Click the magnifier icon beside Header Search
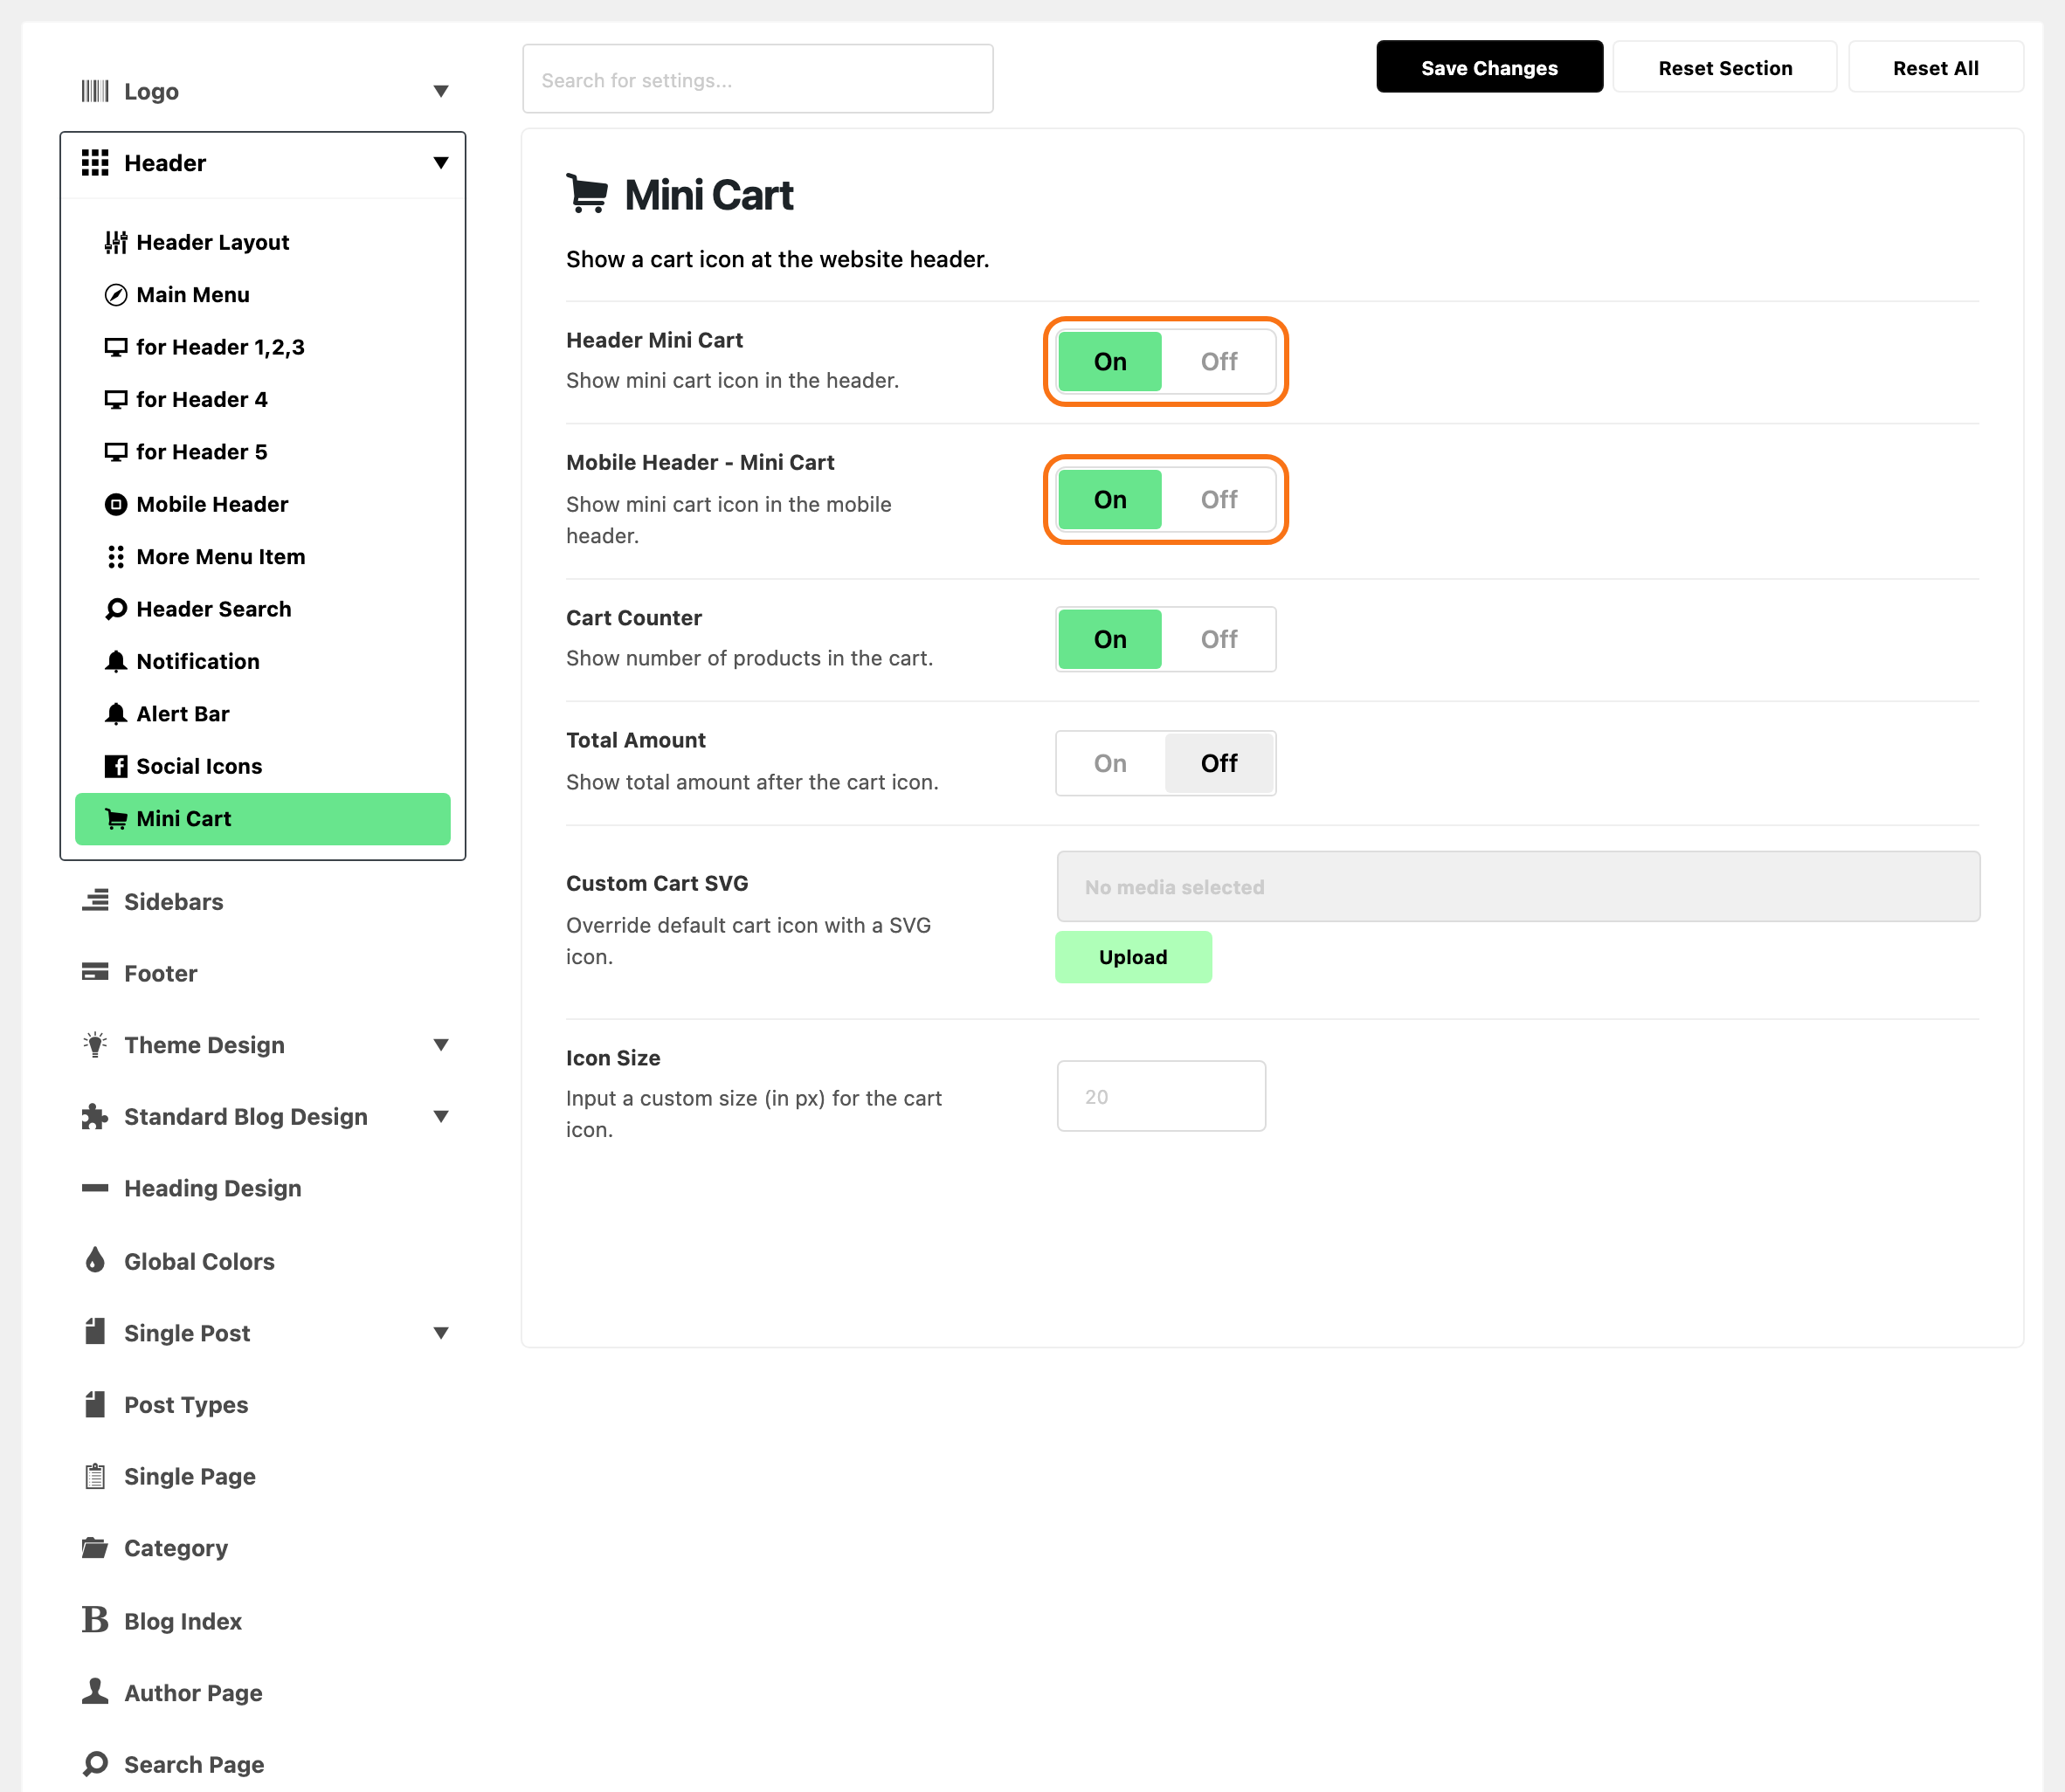This screenshot has height=1792, width=2065. (116, 609)
